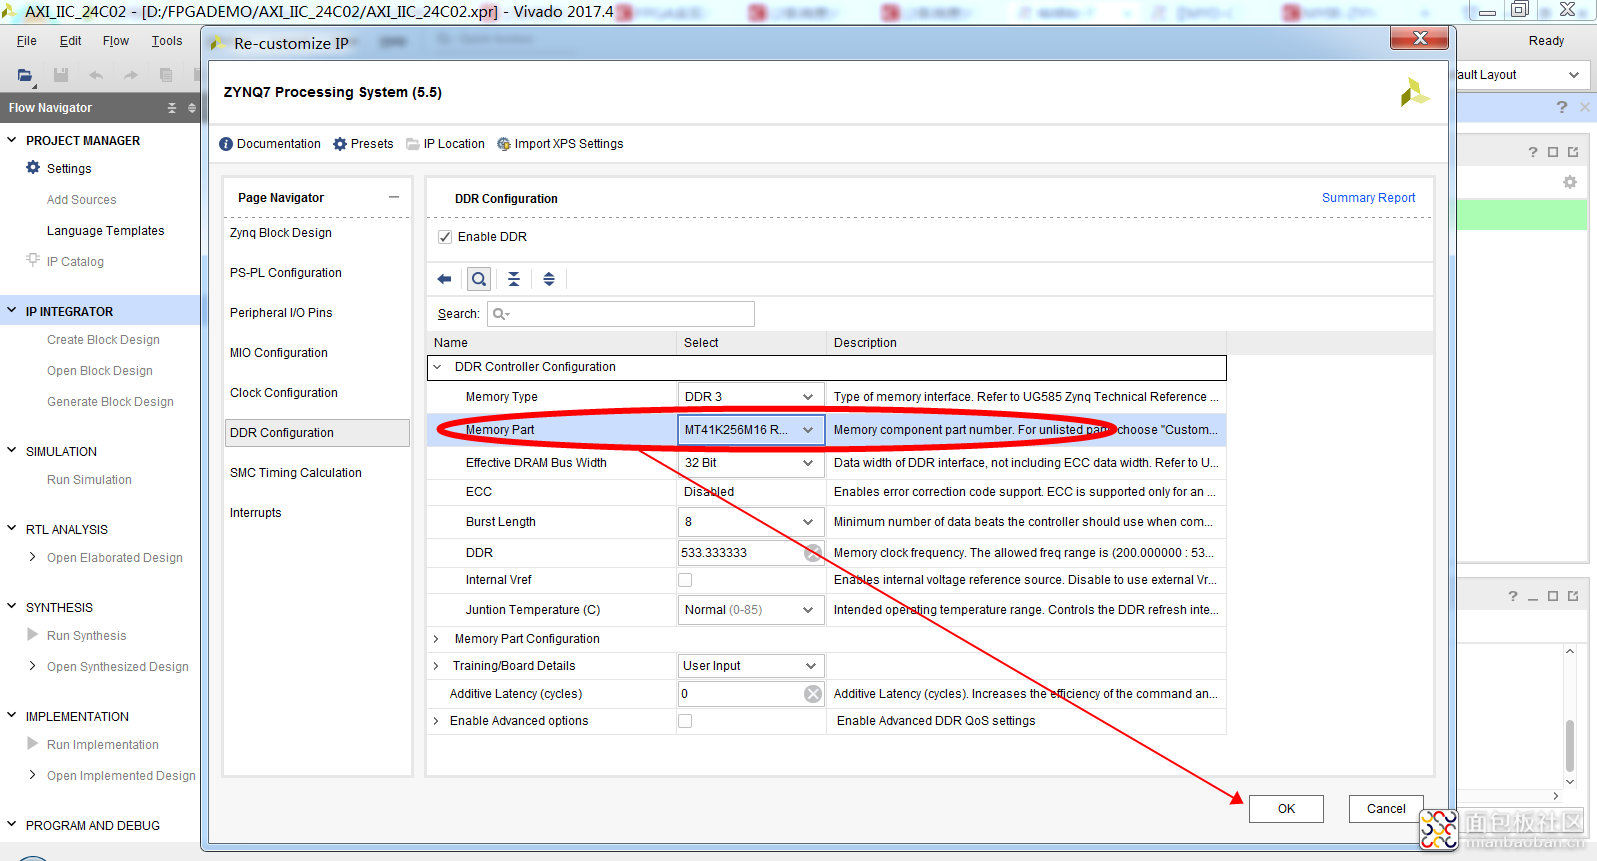
Task: Select Interrupts page
Action: click(256, 513)
